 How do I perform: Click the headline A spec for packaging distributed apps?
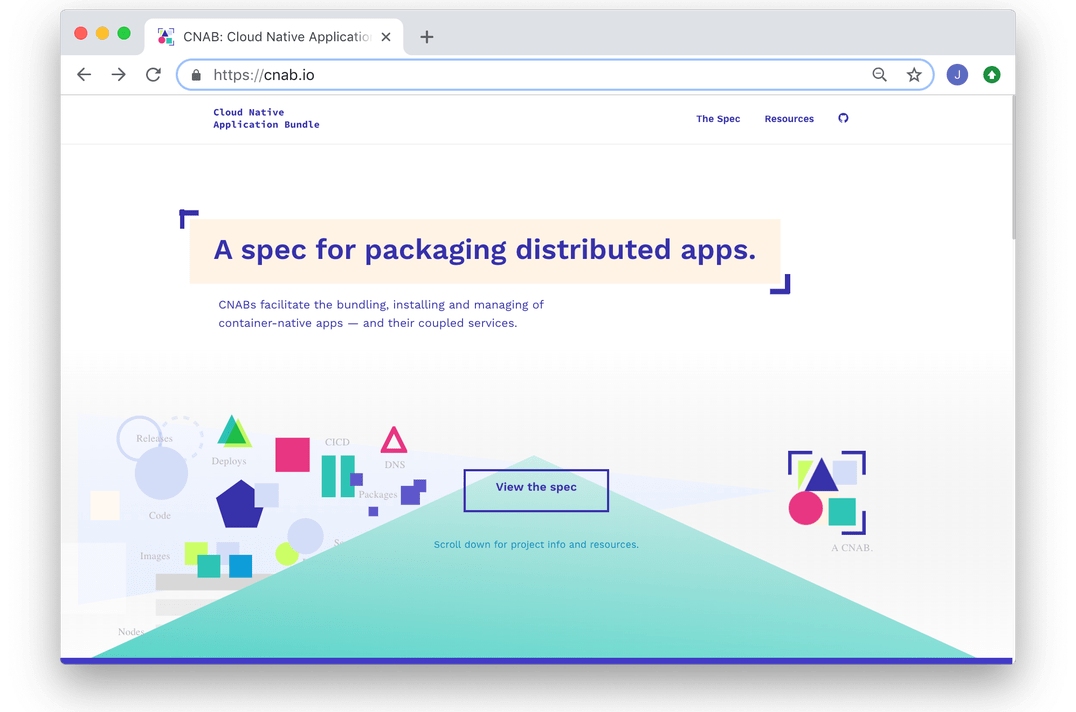484,250
